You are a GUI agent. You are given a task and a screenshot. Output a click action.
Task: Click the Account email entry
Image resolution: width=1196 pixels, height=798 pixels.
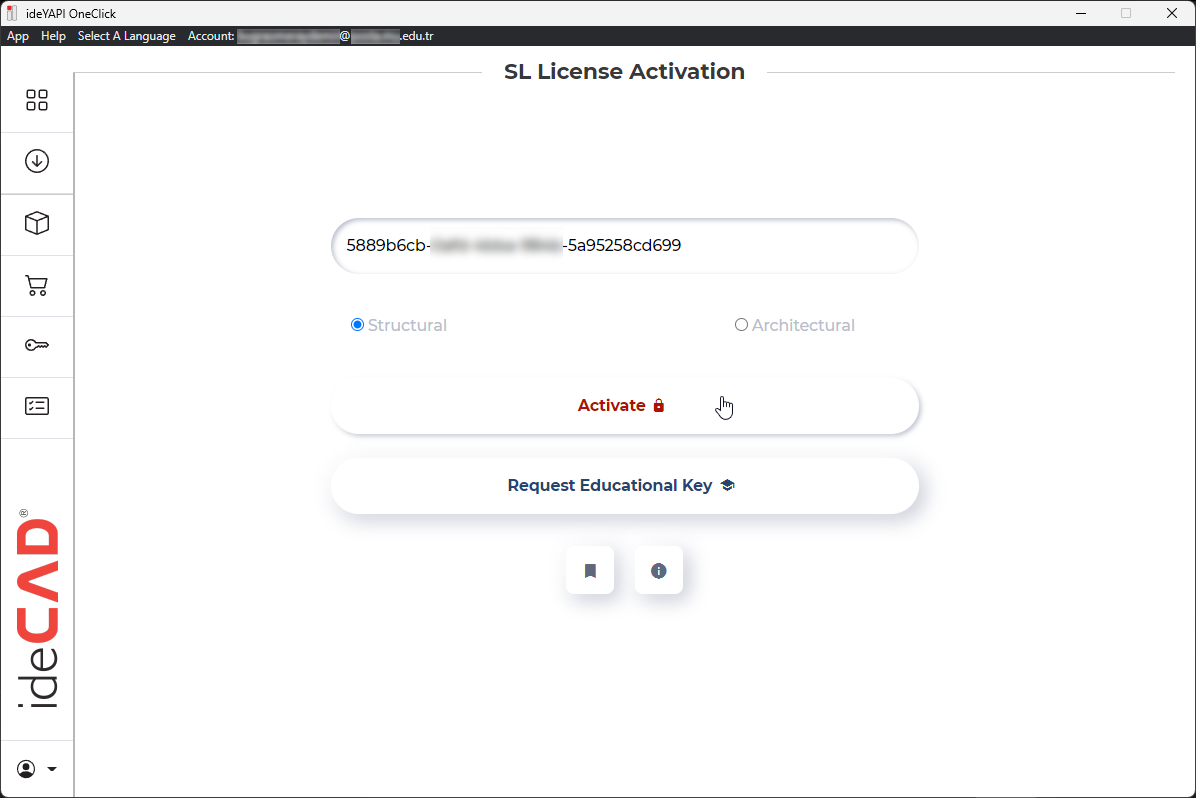click(x=310, y=36)
